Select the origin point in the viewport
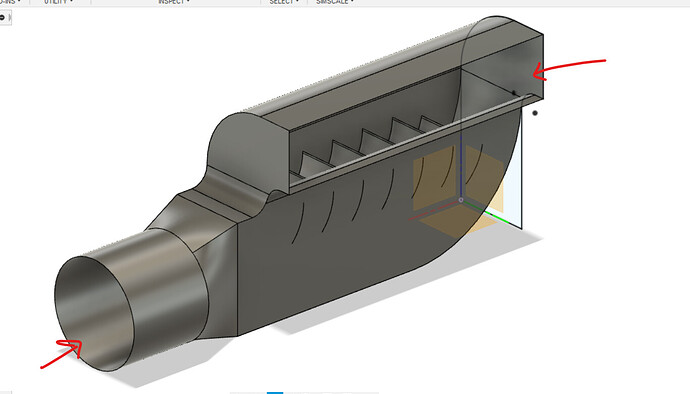The width and height of the screenshot is (690, 394). coord(461,200)
